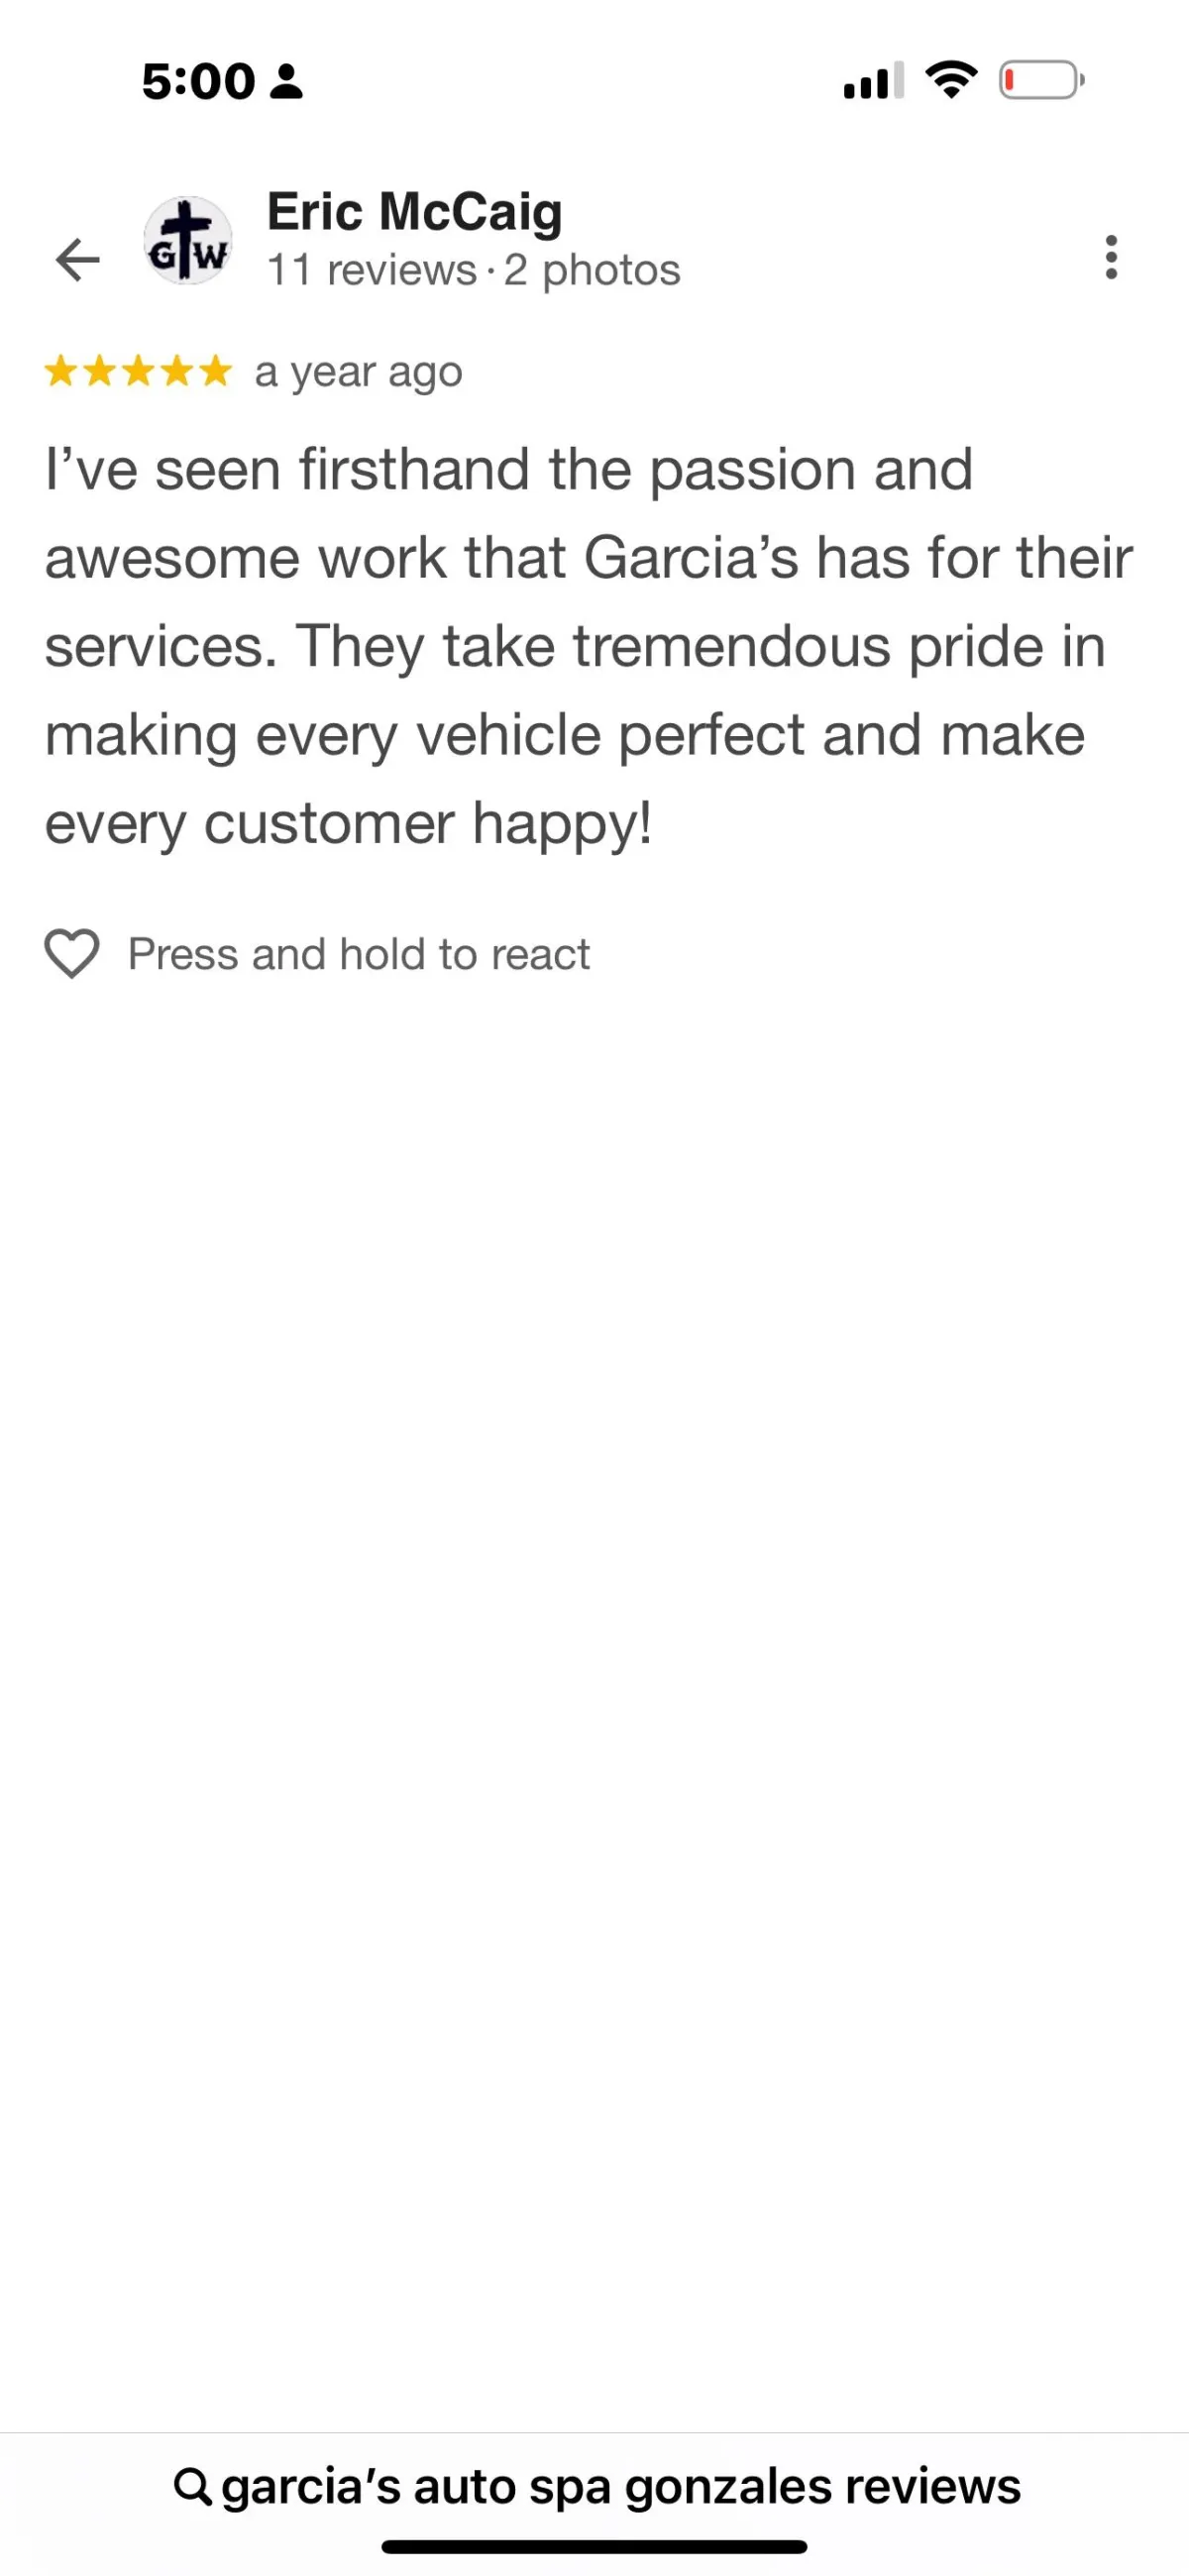Viewport: 1189px width, 2576px height.
Task: Tap the home indicator bar
Action: 594,2546
